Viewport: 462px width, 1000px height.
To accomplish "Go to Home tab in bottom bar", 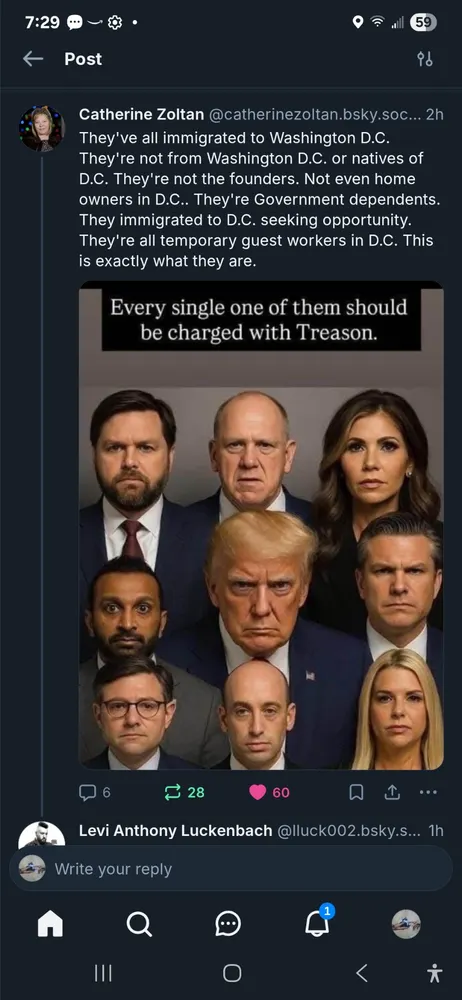I will 50,923.
